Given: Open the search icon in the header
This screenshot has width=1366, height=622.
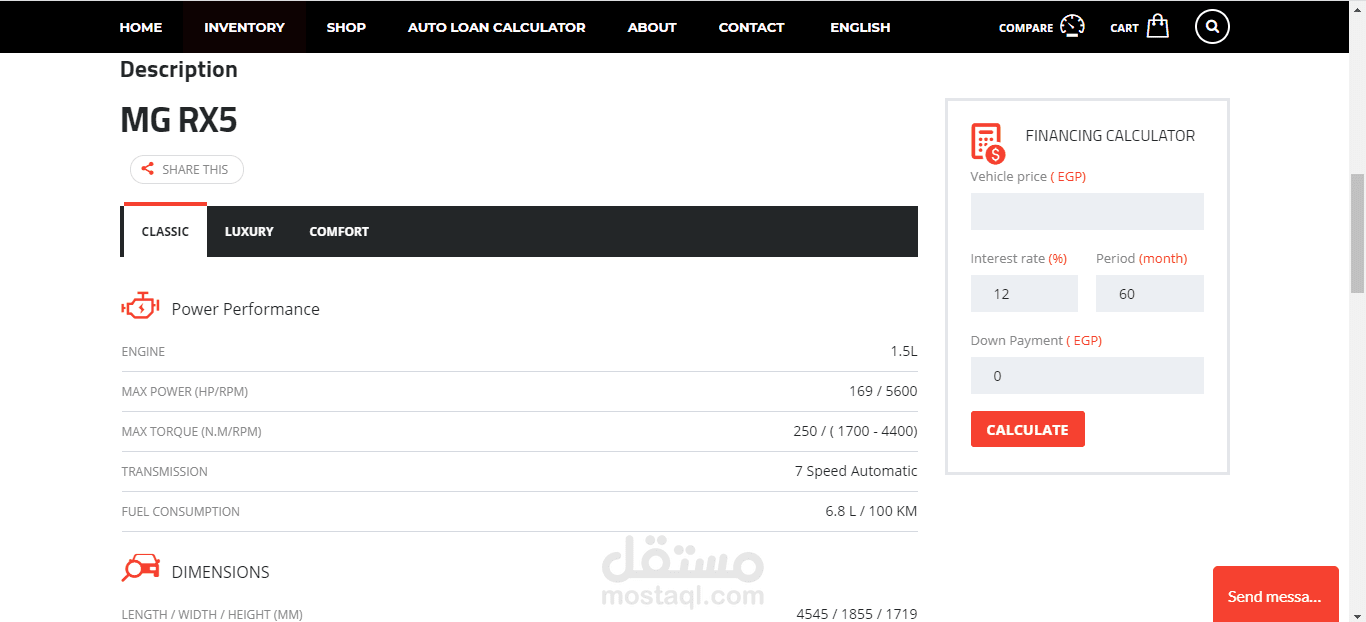Looking at the screenshot, I should (x=1212, y=27).
